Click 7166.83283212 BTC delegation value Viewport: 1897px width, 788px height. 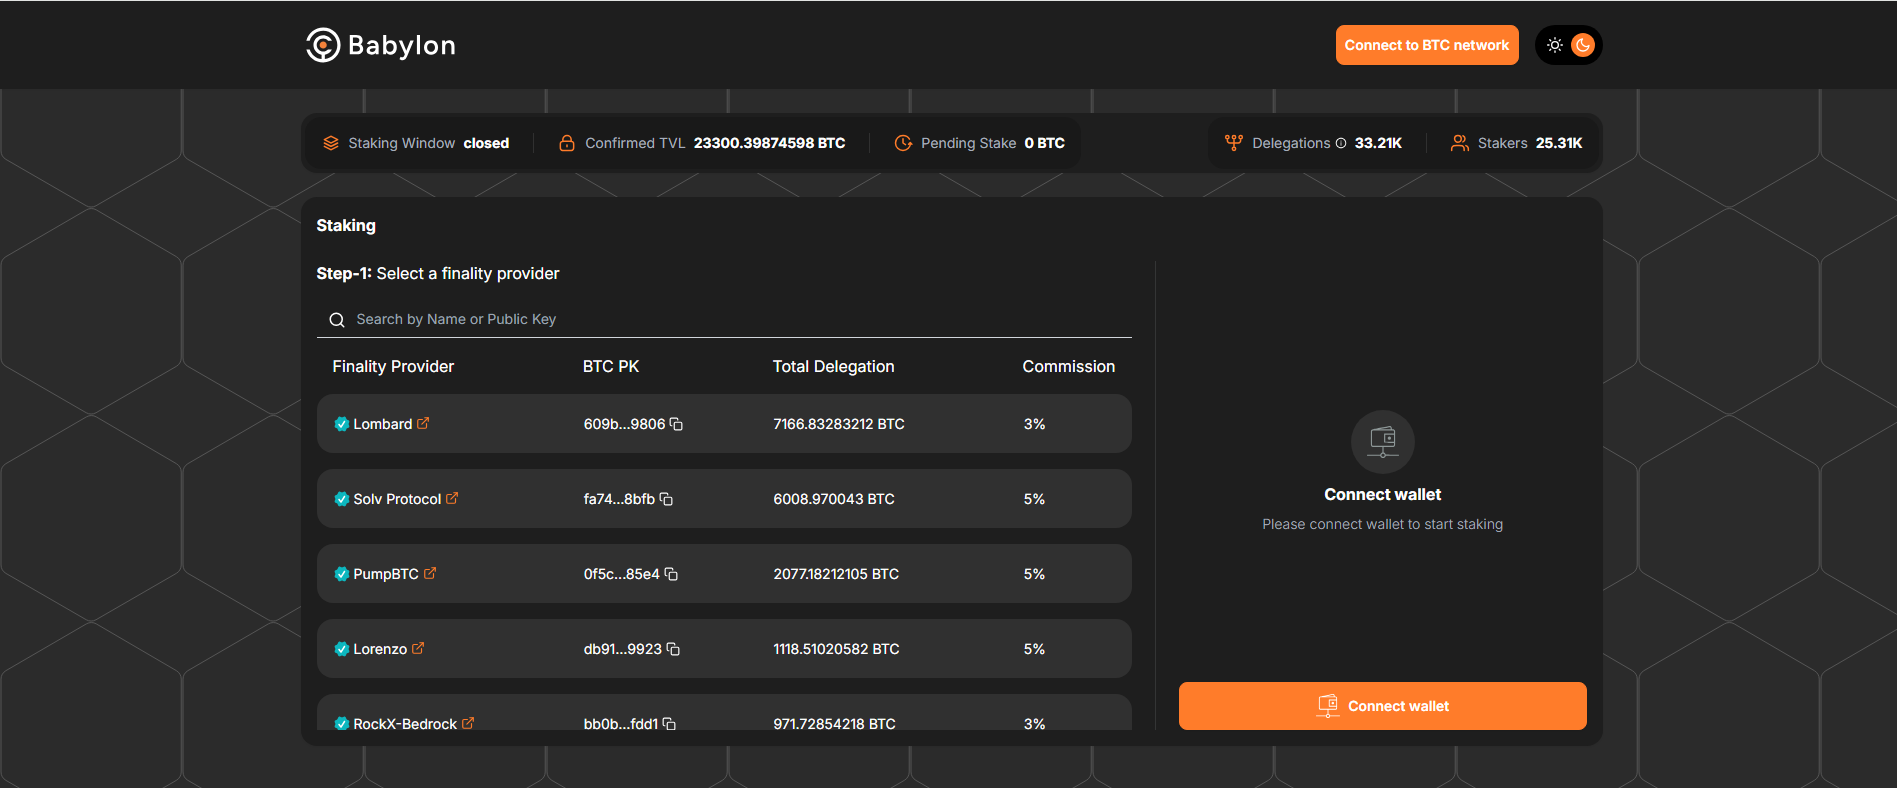(x=839, y=424)
